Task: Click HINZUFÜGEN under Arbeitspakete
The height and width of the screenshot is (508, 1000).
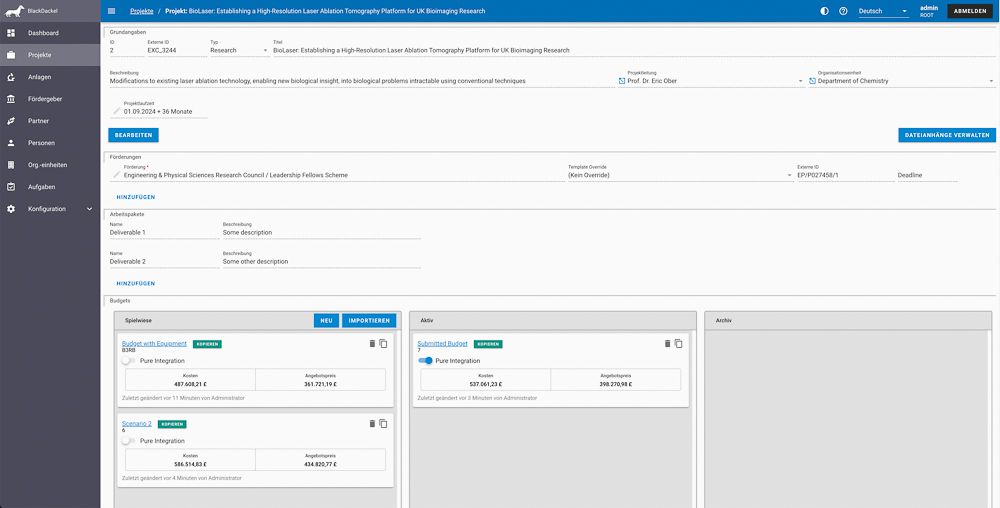Action: tap(135, 284)
